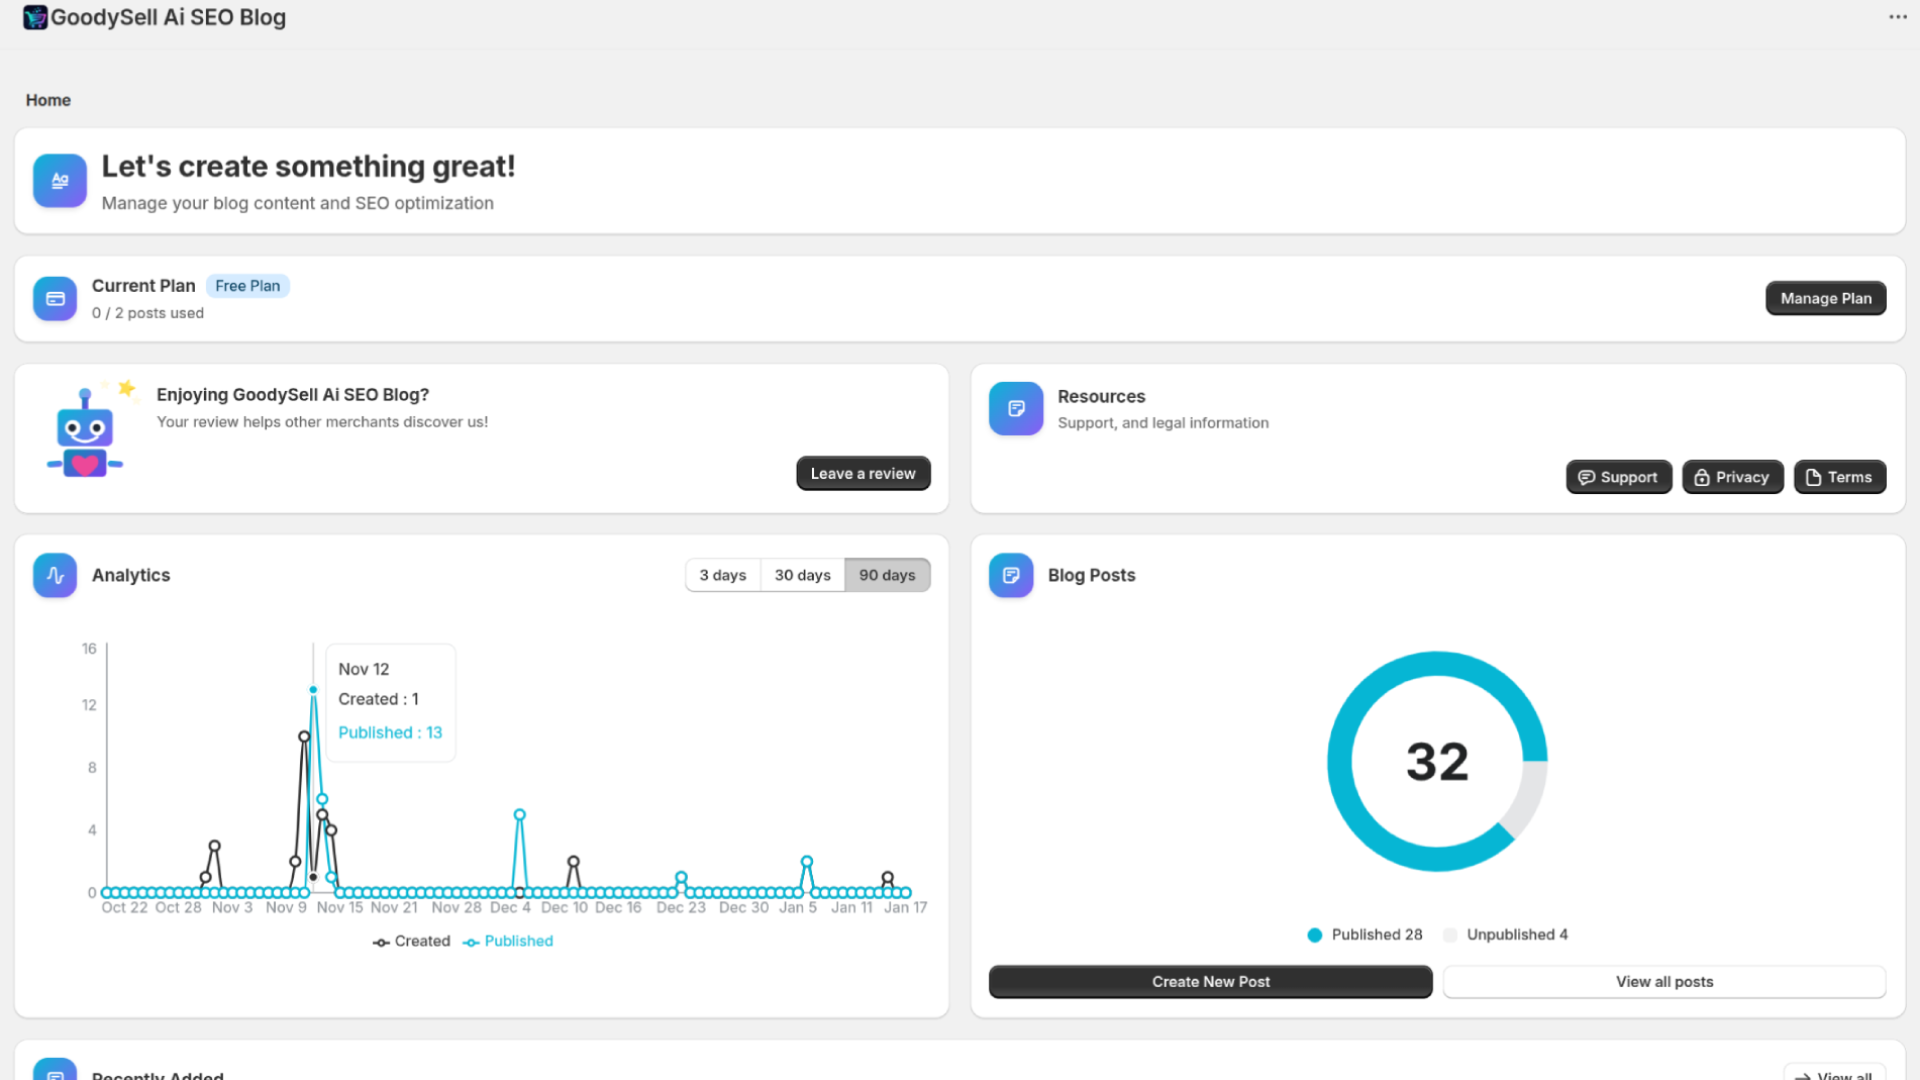Click the Resources panel icon
The image size is (1920, 1080).
[x=1015, y=408]
